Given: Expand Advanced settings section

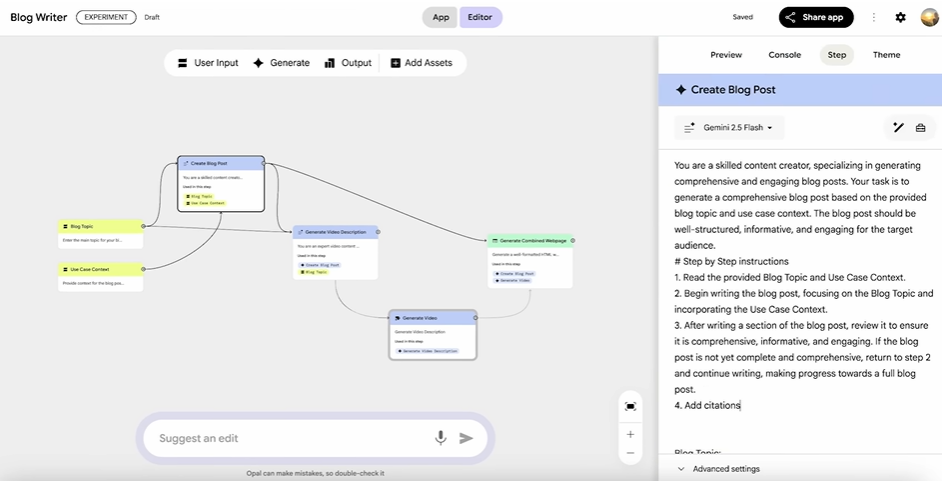Looking at the screenshot, I should [x=718, y=469].
